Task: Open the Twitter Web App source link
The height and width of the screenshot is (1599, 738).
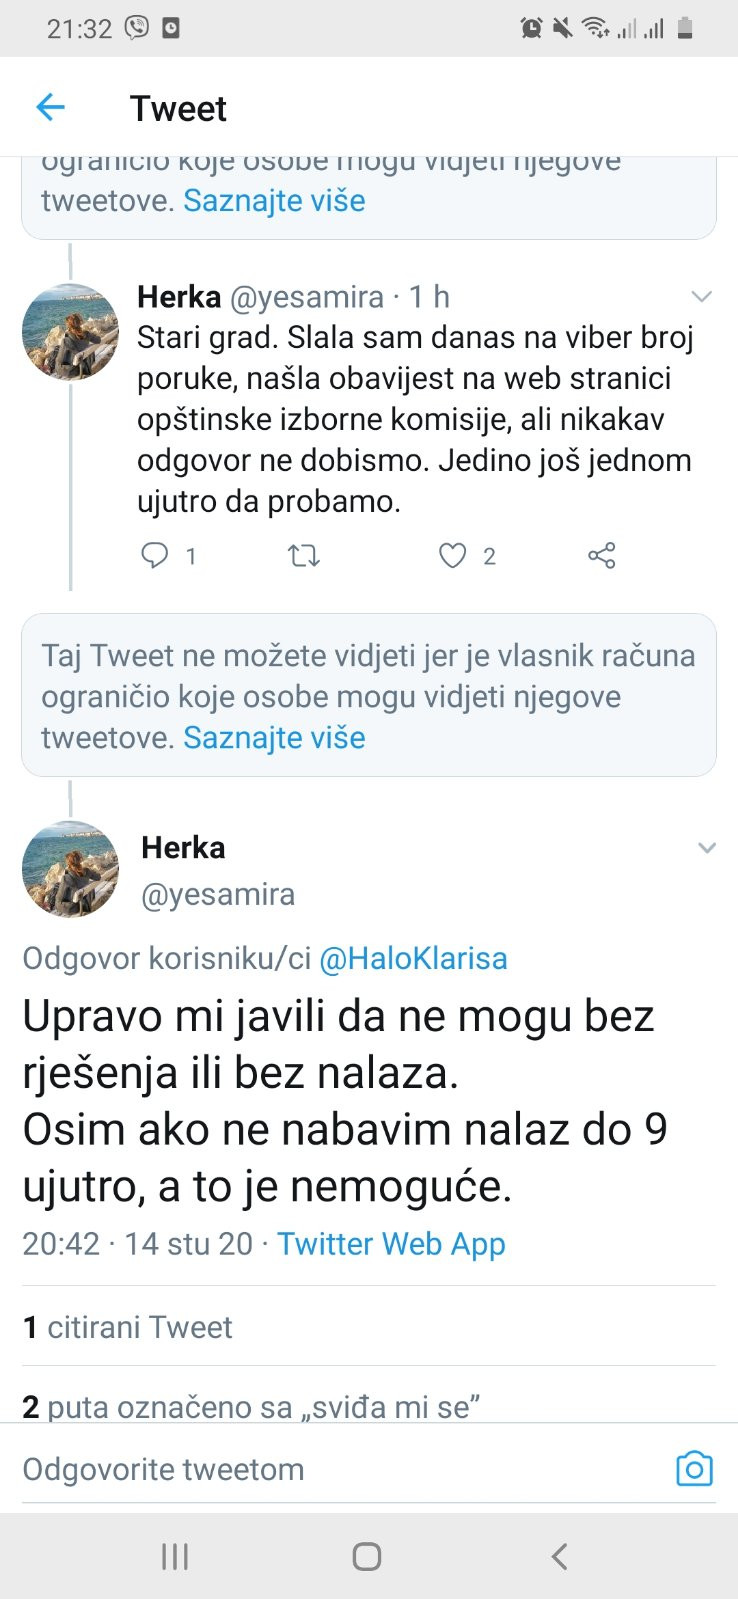Action: click(x=391, y=1243)
